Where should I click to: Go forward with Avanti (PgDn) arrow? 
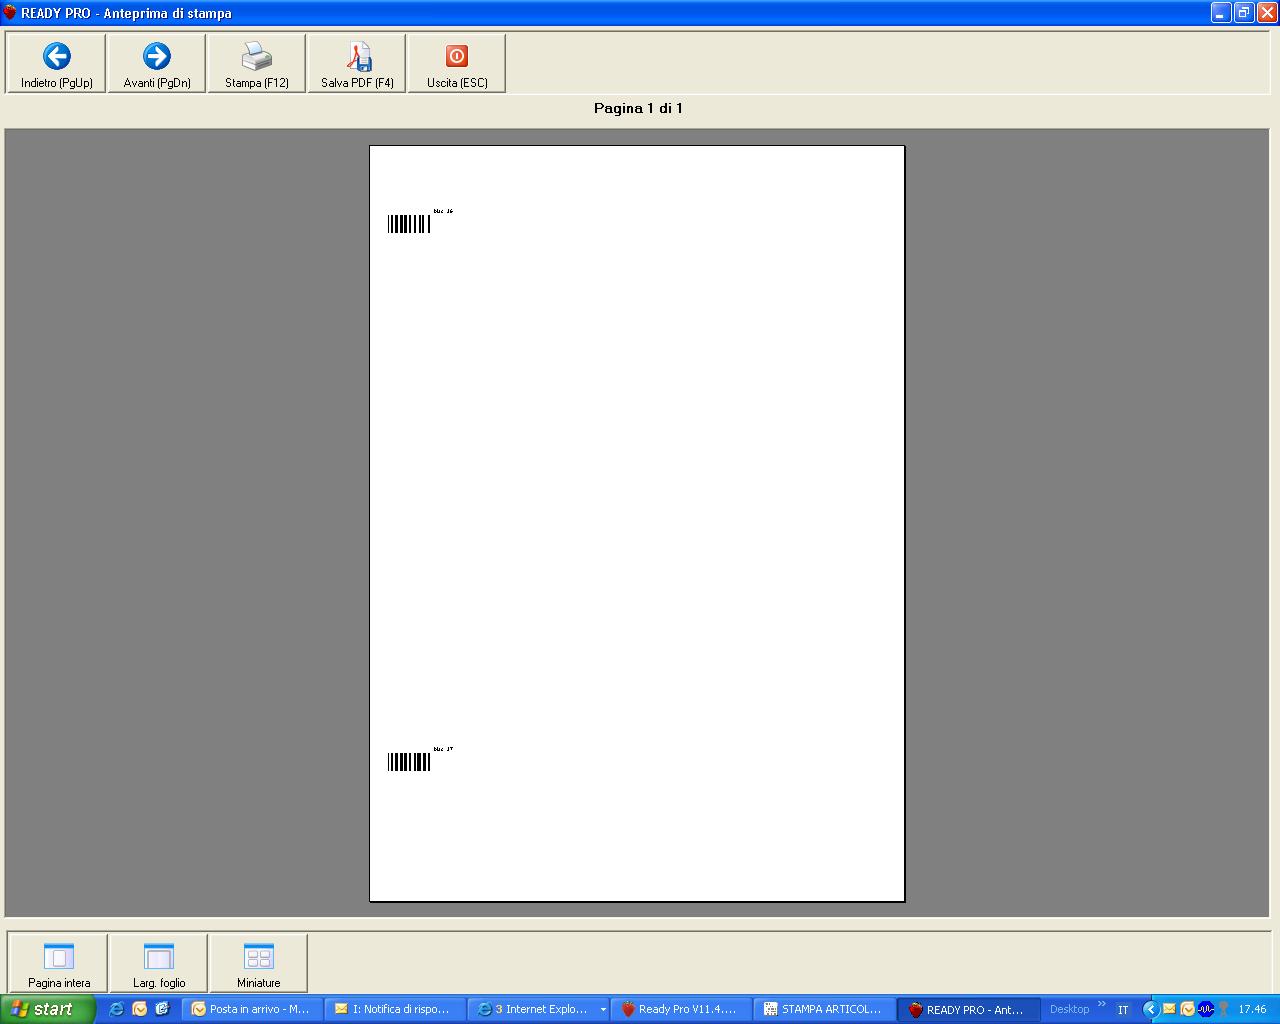click(x=157, y=64)
